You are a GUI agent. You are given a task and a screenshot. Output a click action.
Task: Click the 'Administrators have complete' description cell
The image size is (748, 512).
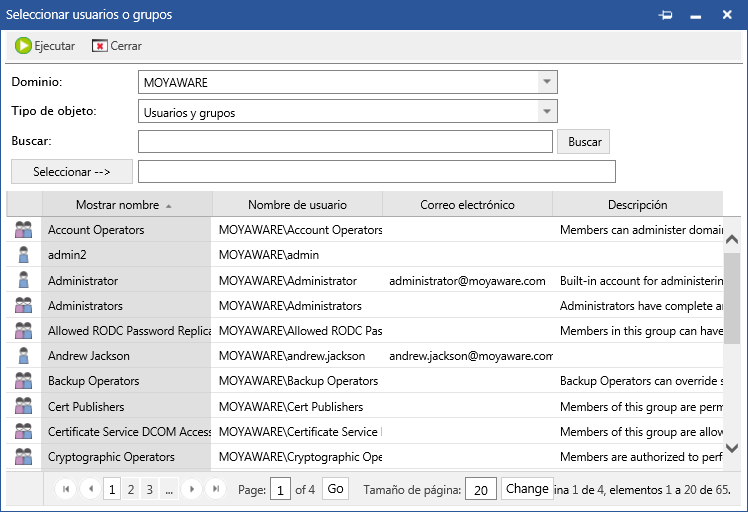638,305
